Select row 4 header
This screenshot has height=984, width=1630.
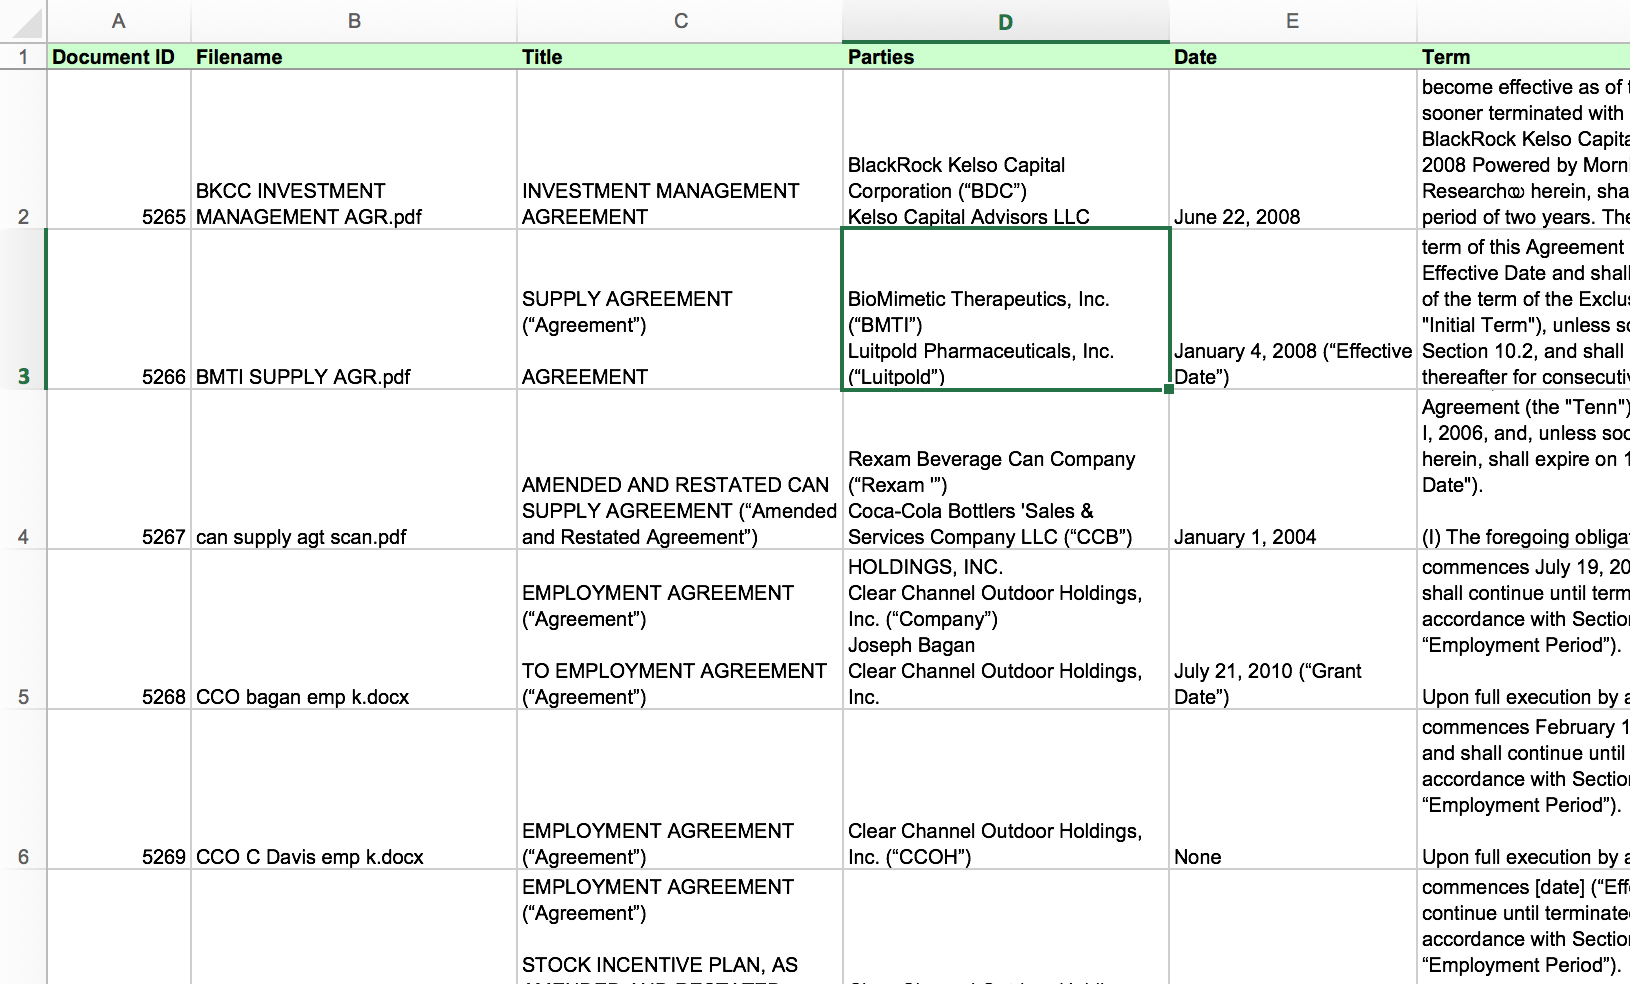(23, 470)
